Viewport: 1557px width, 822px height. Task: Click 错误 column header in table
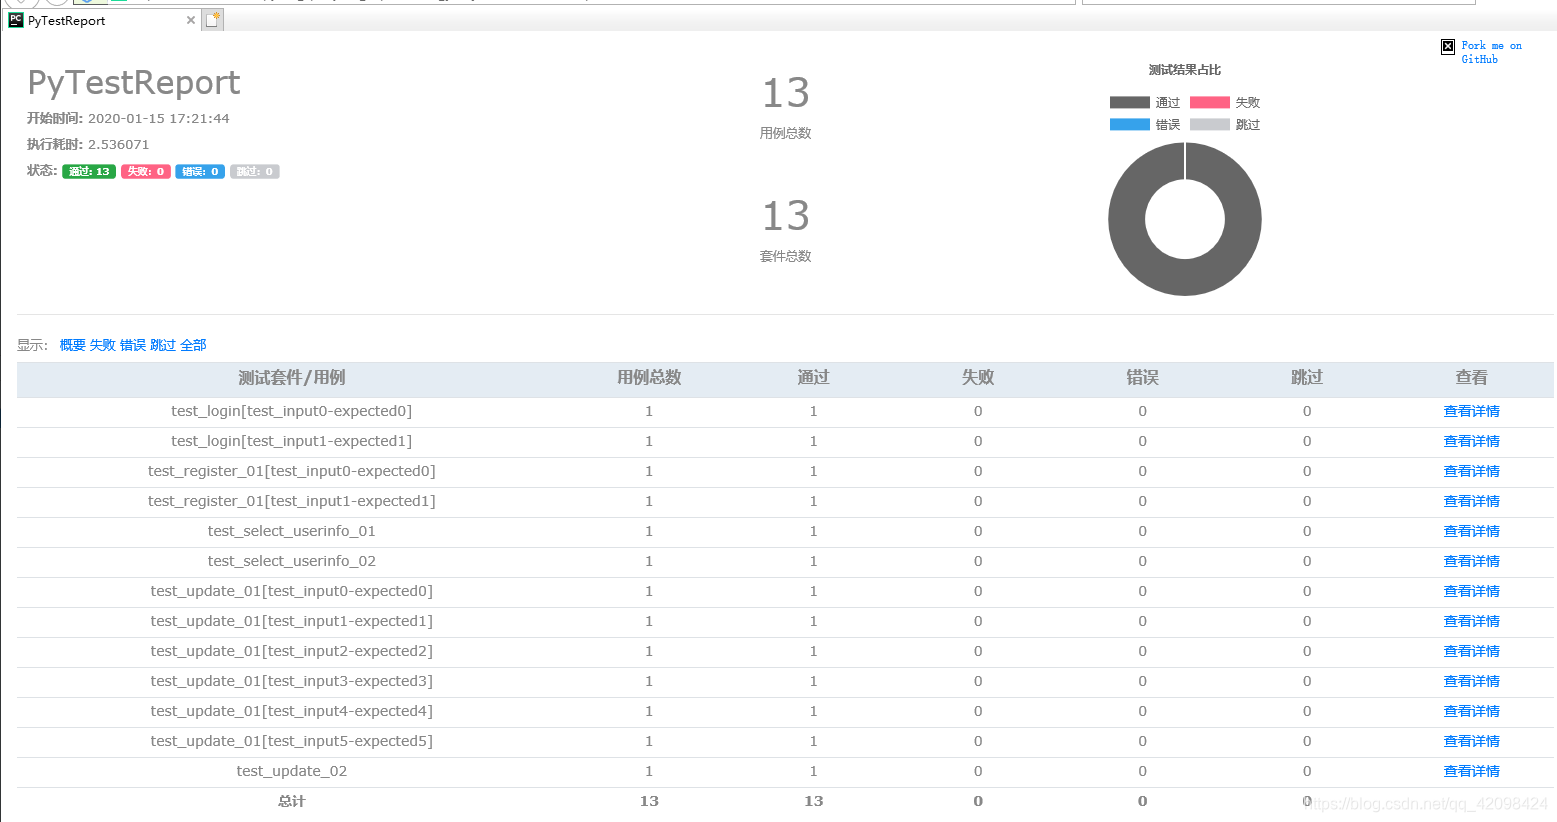click(x=1142, y=378)
